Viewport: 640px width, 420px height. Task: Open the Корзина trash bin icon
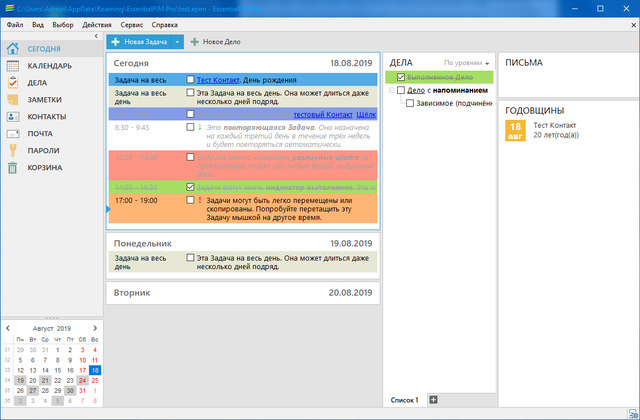click(x=13, y=167)
